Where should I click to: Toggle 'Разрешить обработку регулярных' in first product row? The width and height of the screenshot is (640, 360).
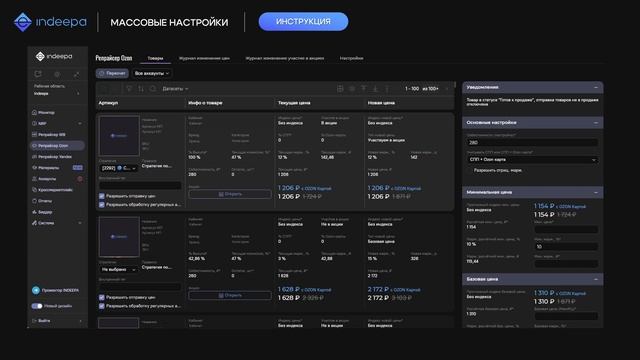102,204
